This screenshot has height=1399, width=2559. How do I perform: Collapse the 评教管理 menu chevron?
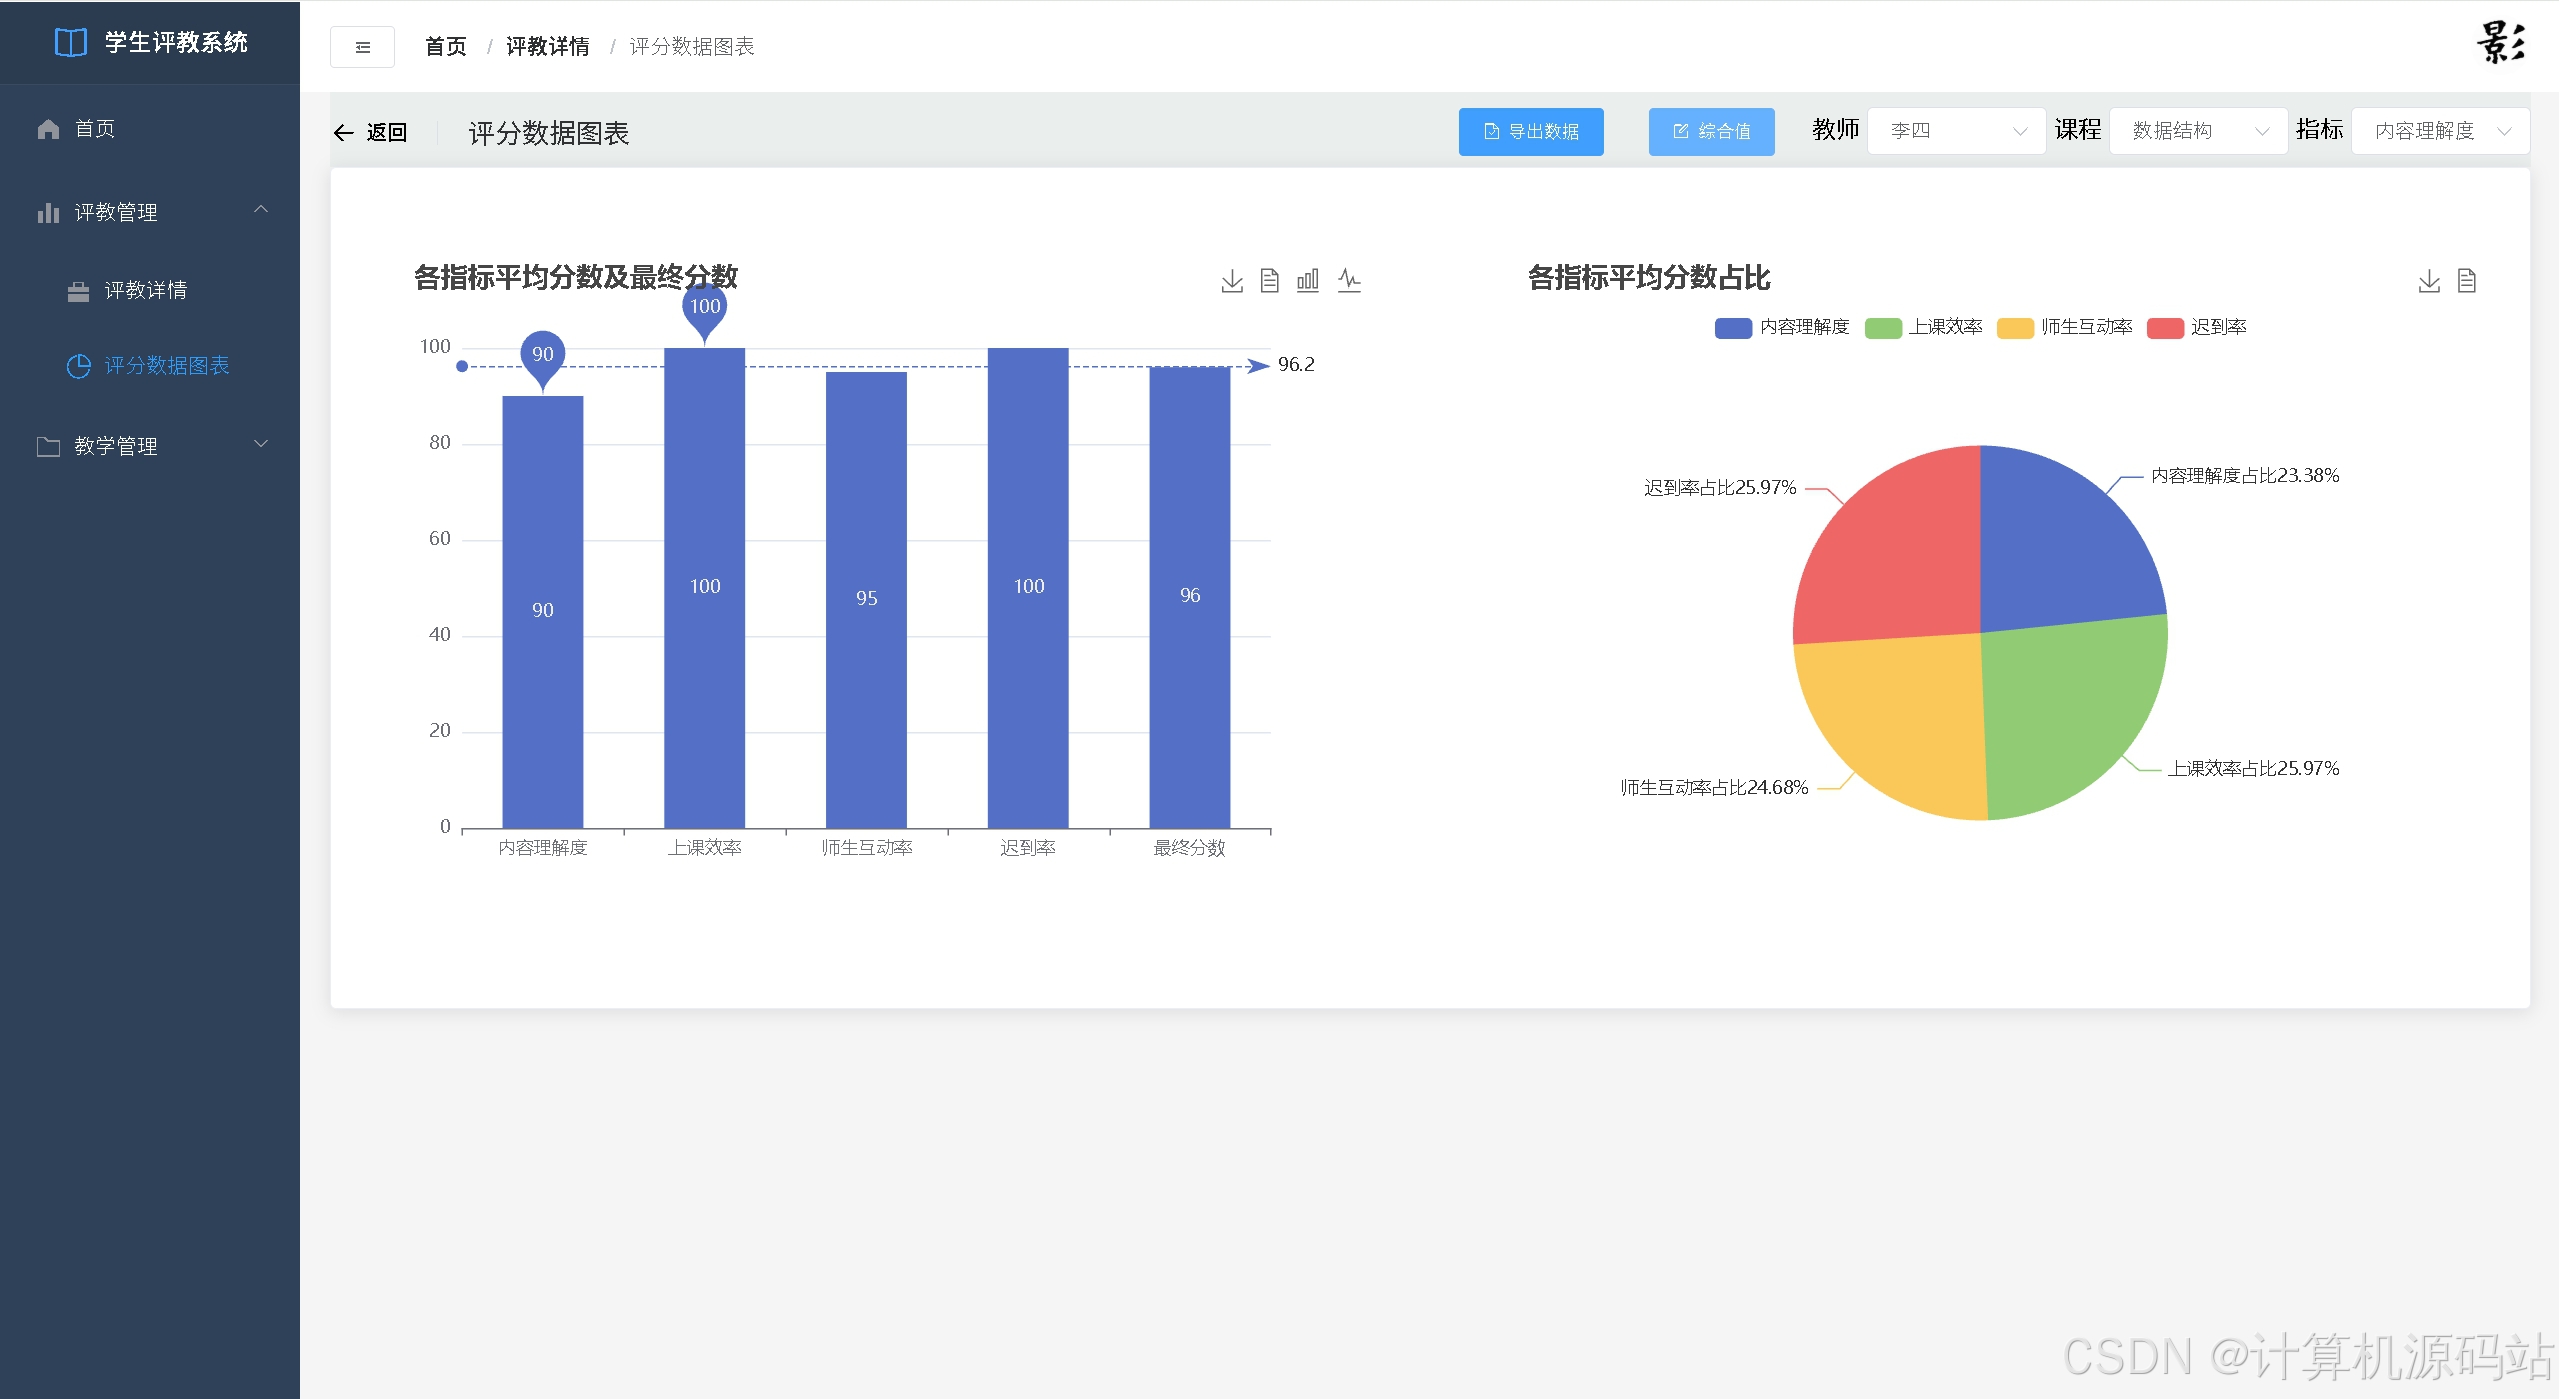(x=261, y=210)
